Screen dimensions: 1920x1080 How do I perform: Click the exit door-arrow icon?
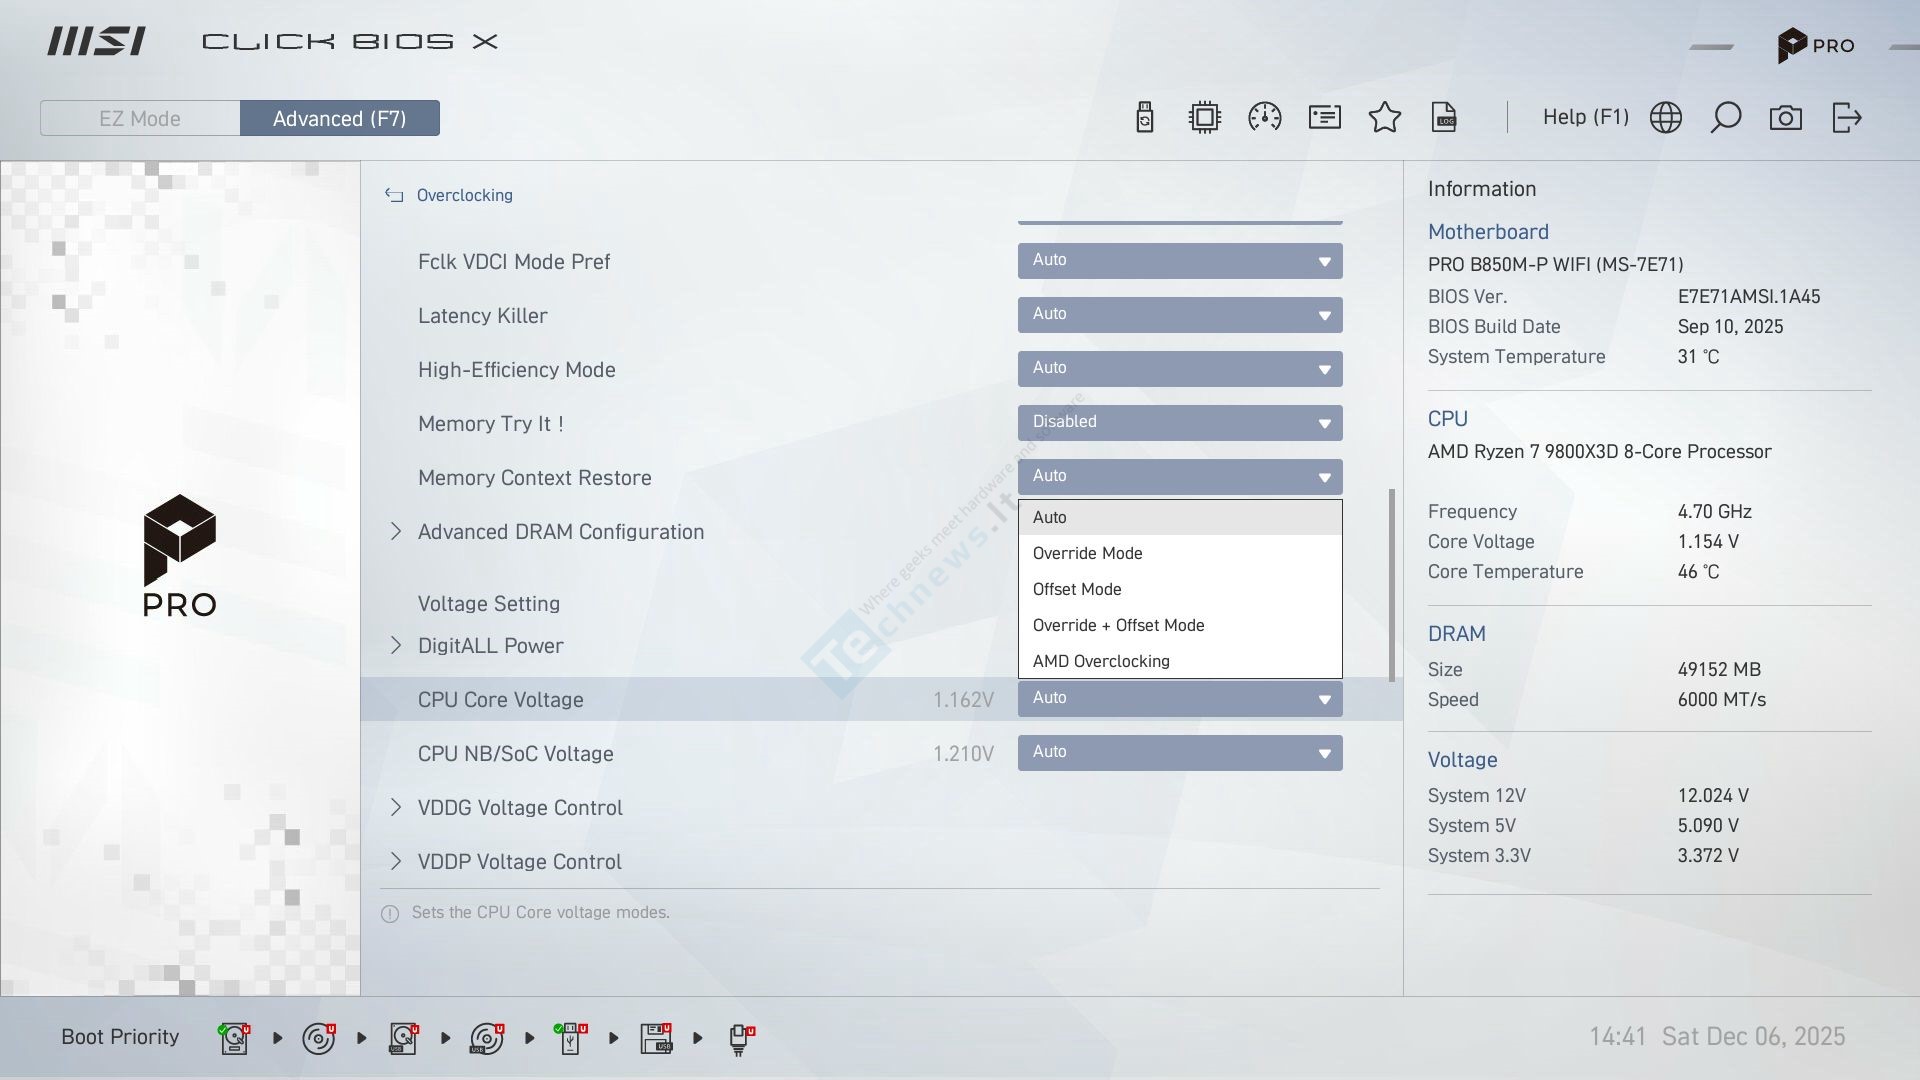pos(1846,118)
